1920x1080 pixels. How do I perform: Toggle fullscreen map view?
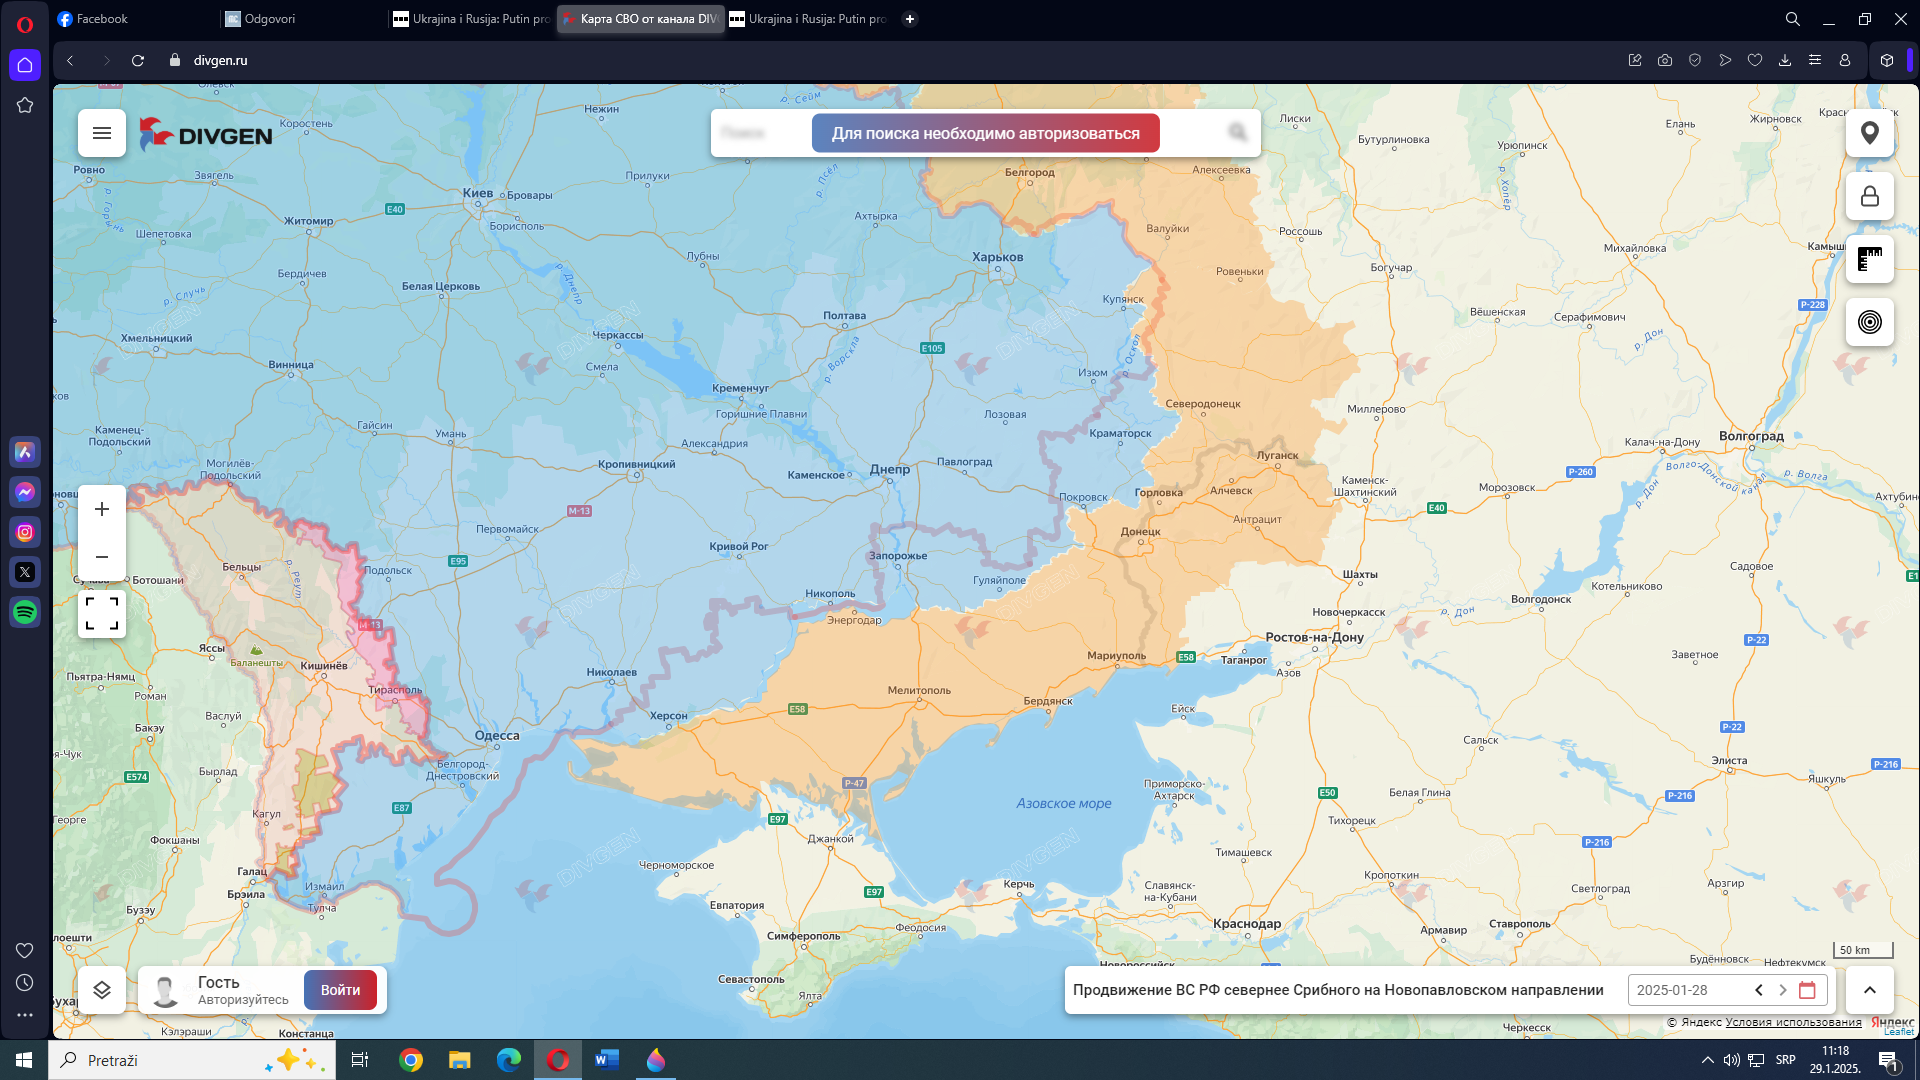pyautogui.click(x=102, y=613)
